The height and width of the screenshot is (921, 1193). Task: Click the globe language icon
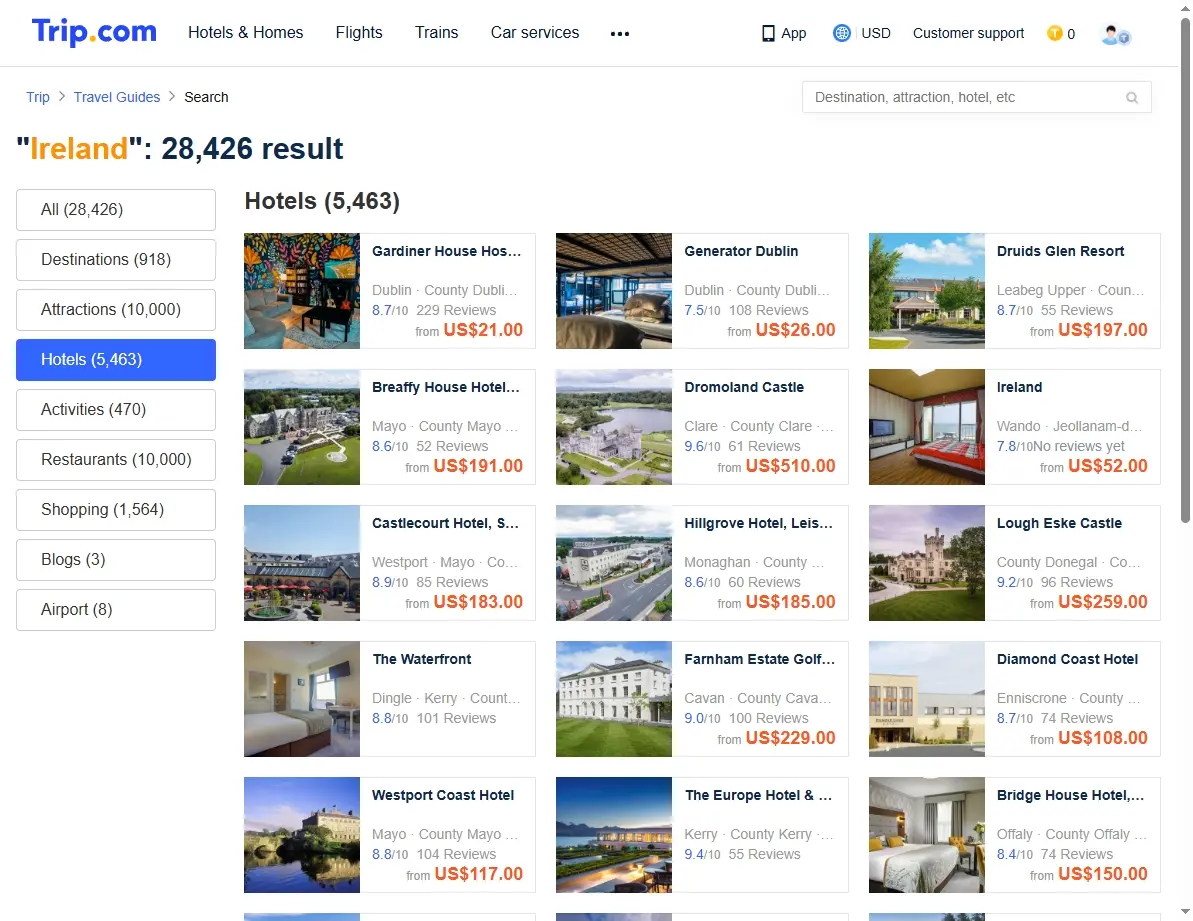(x=841, y=33)
